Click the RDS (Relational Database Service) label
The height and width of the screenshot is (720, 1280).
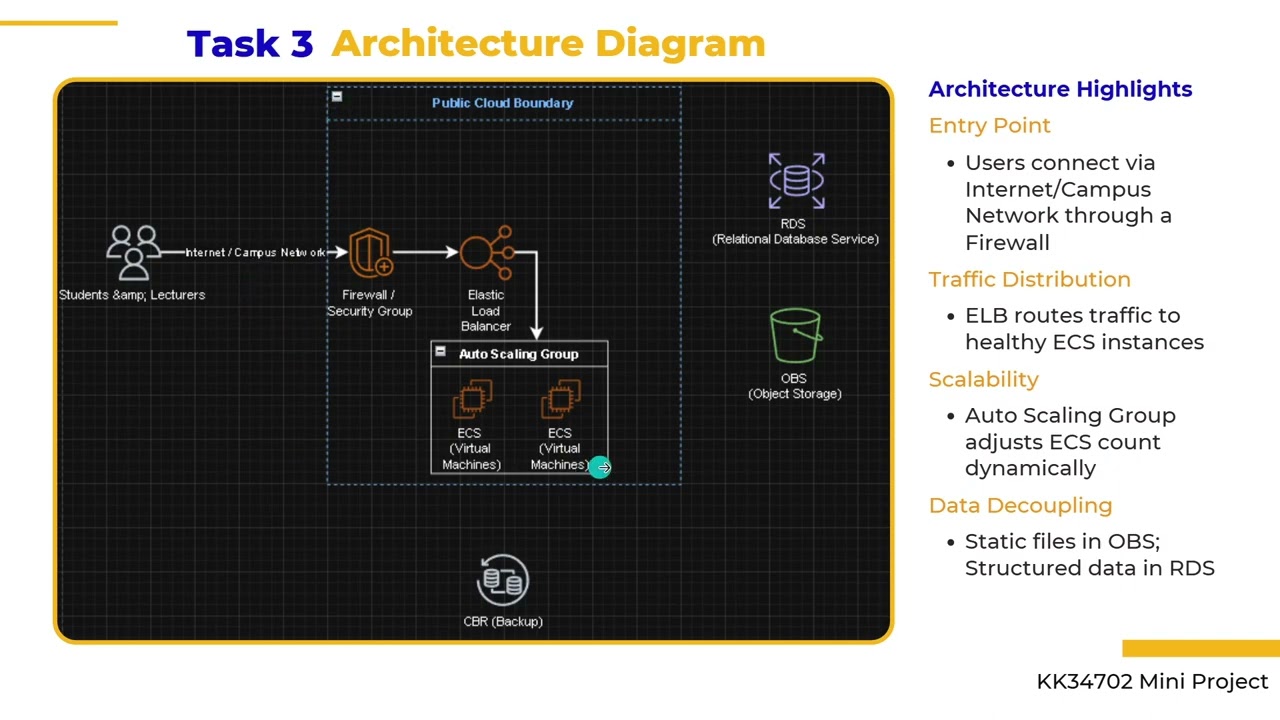[795, 231]
